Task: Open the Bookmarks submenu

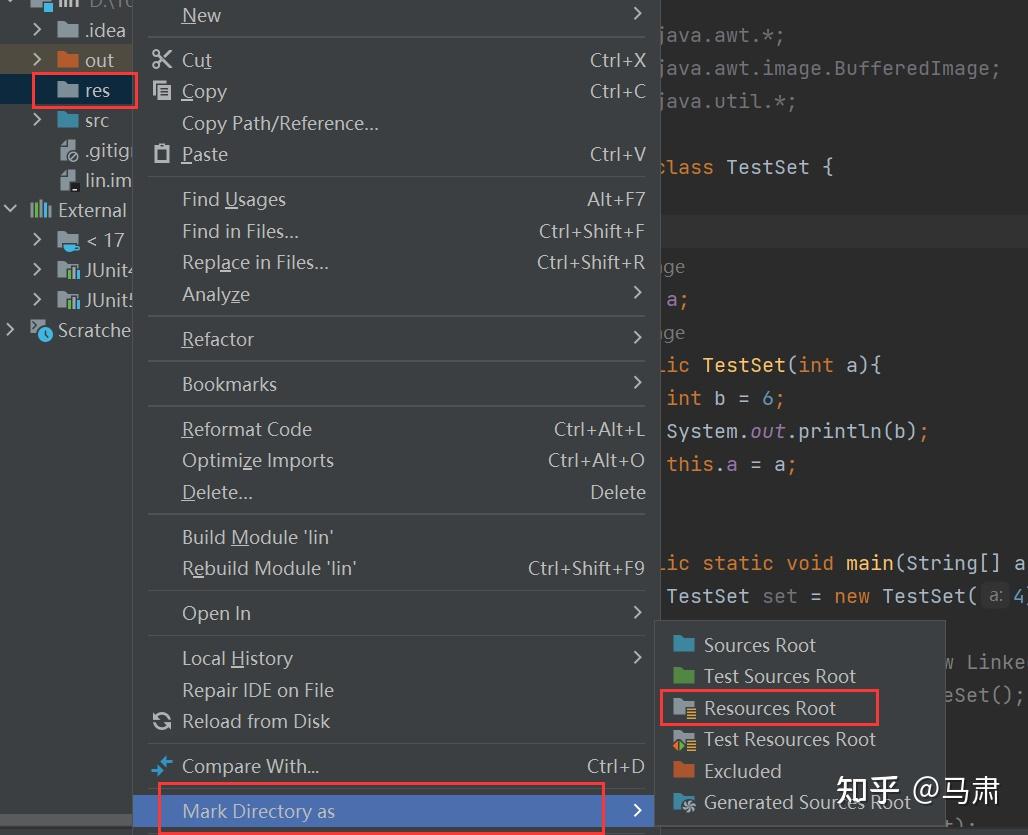Action: 397,384
